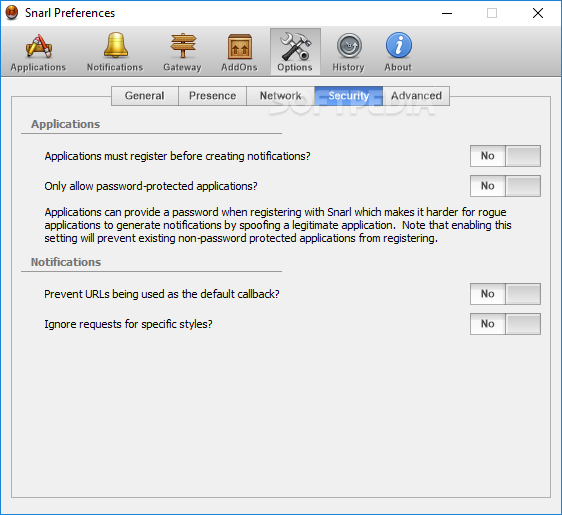Toggle 'Only allow password-protected applications'

point(505,186)
